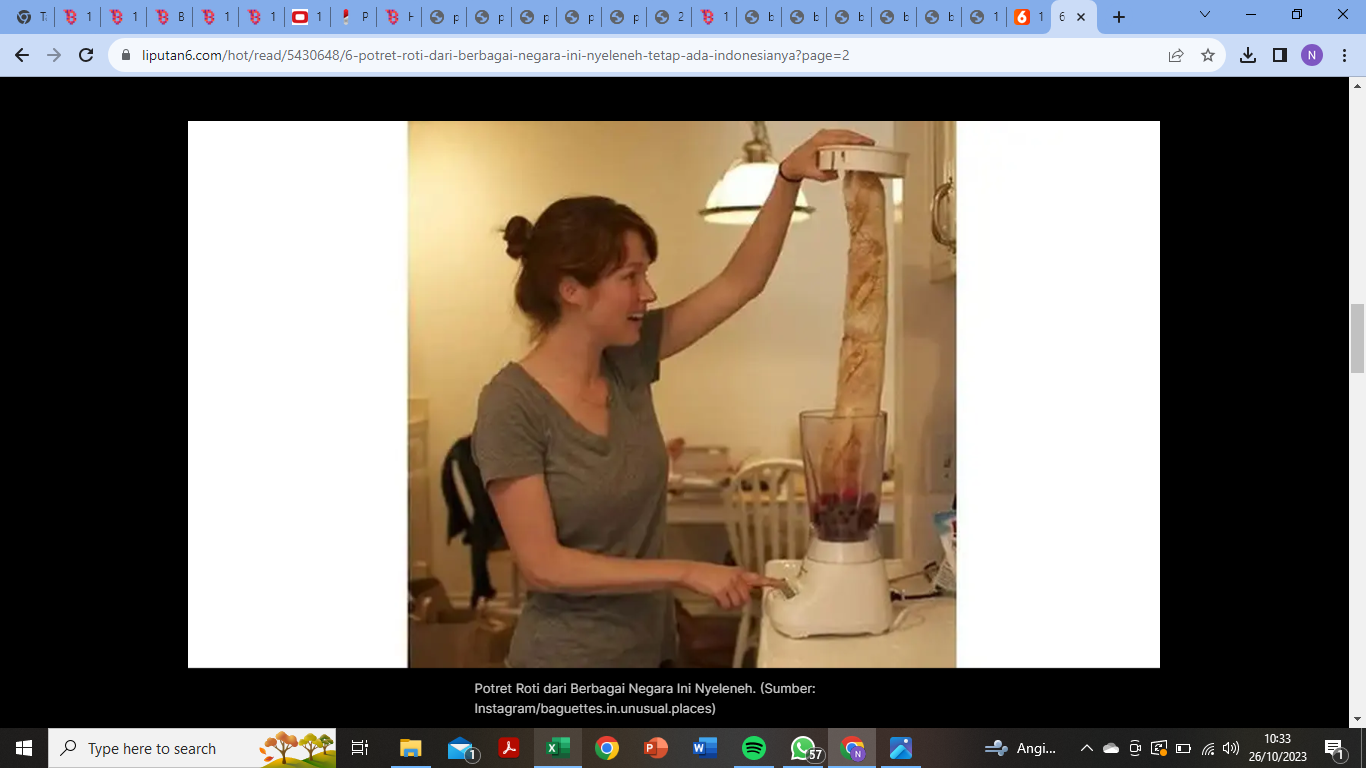
Task: Open WhatsApp from the taskbar
Action: pos(803,748)
